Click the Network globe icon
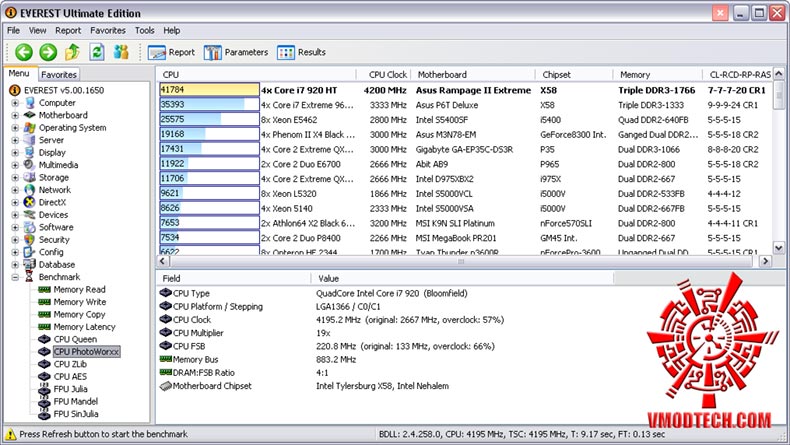This screenshot has width=790, height=445. click(30, 190)
